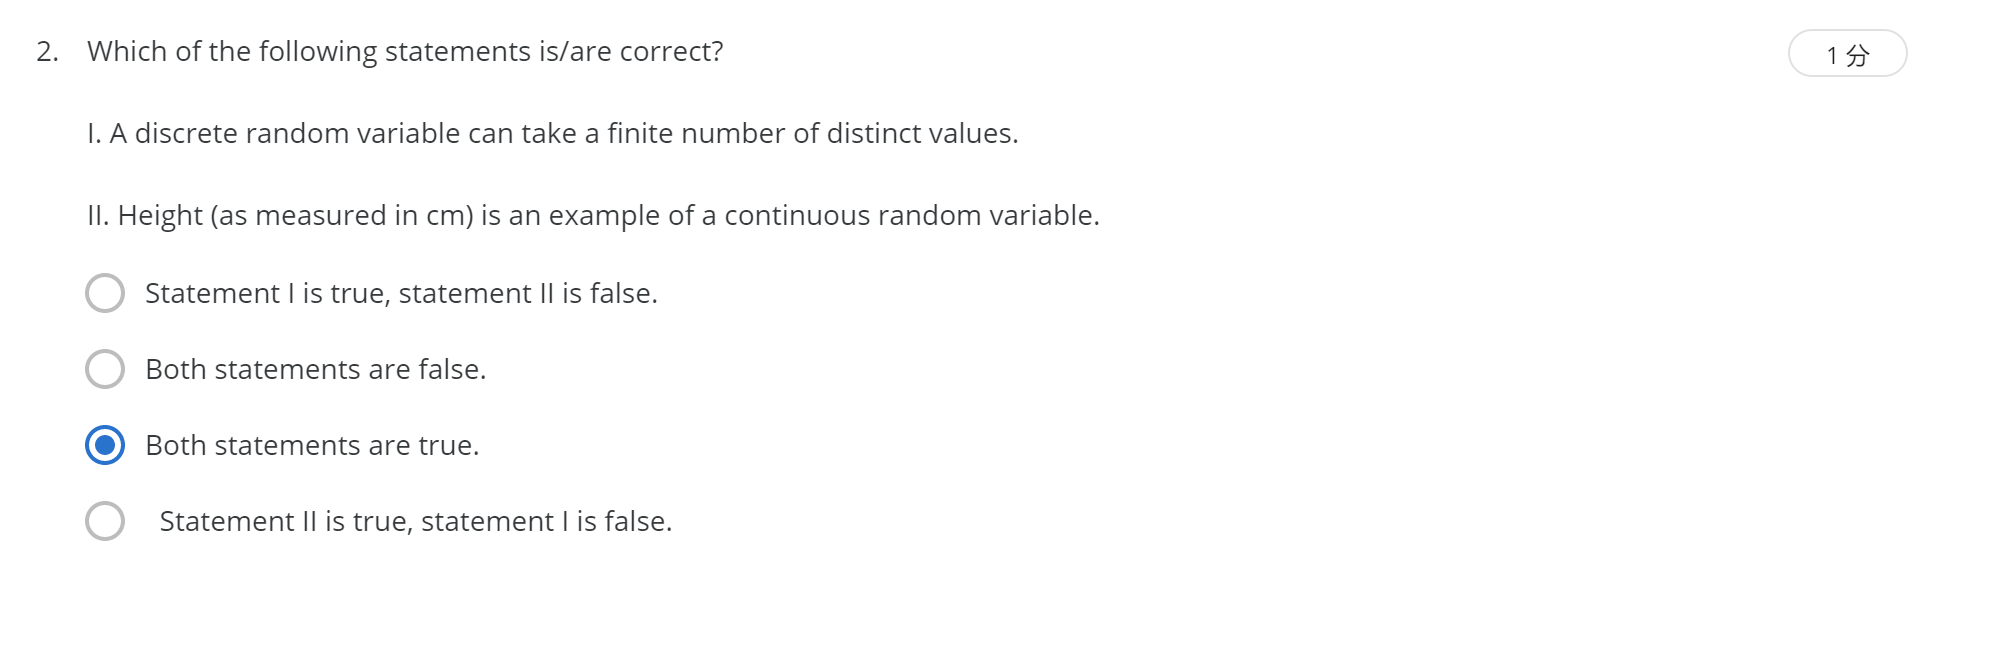Choose the "Both statements are false" radio button

105,369
